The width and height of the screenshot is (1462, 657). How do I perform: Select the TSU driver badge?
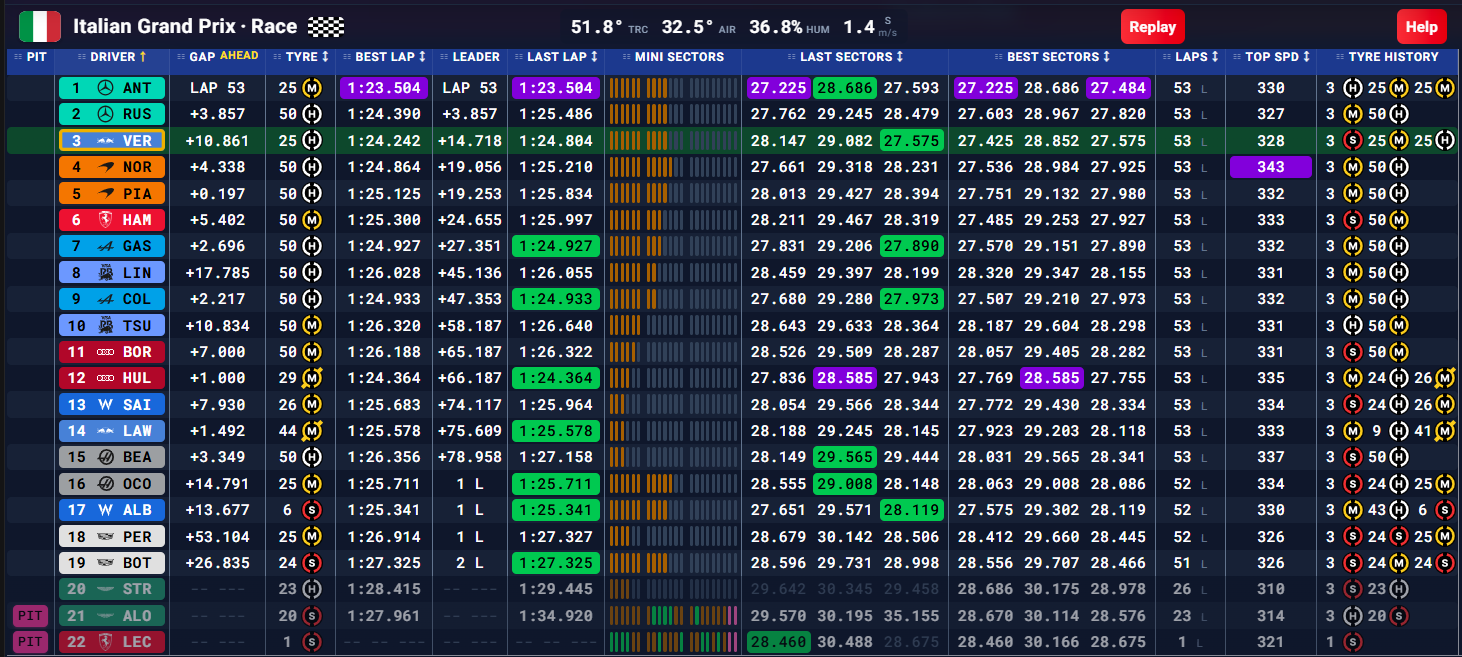point(111,325)
